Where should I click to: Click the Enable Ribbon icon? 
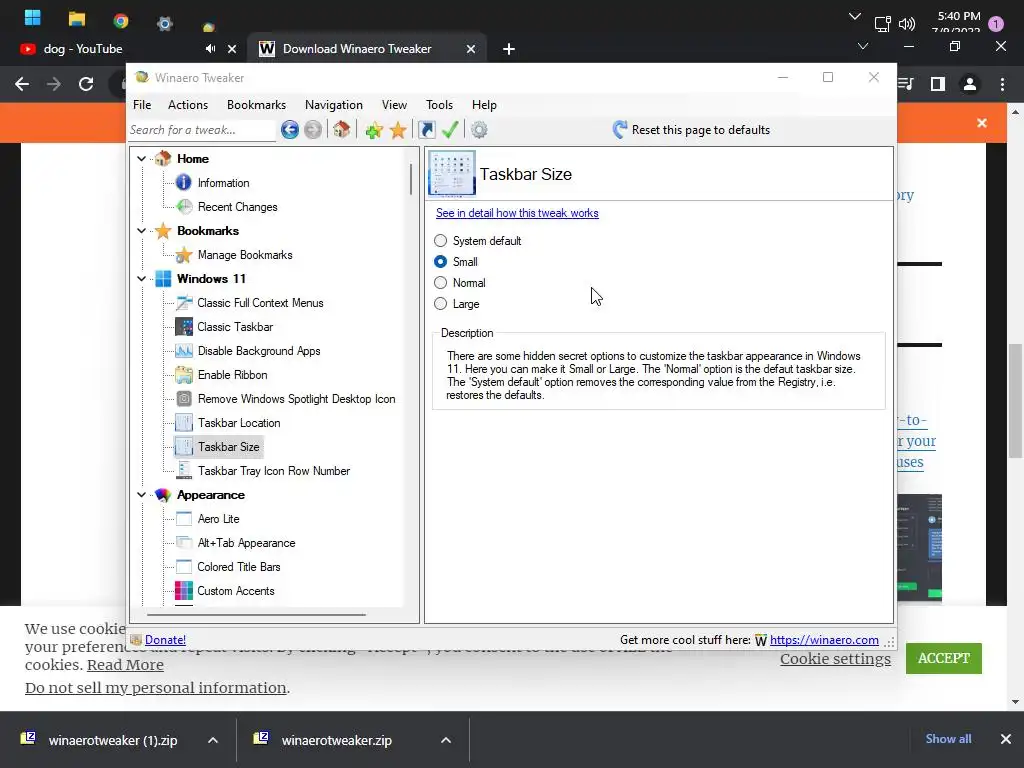[x=184, y=375]
